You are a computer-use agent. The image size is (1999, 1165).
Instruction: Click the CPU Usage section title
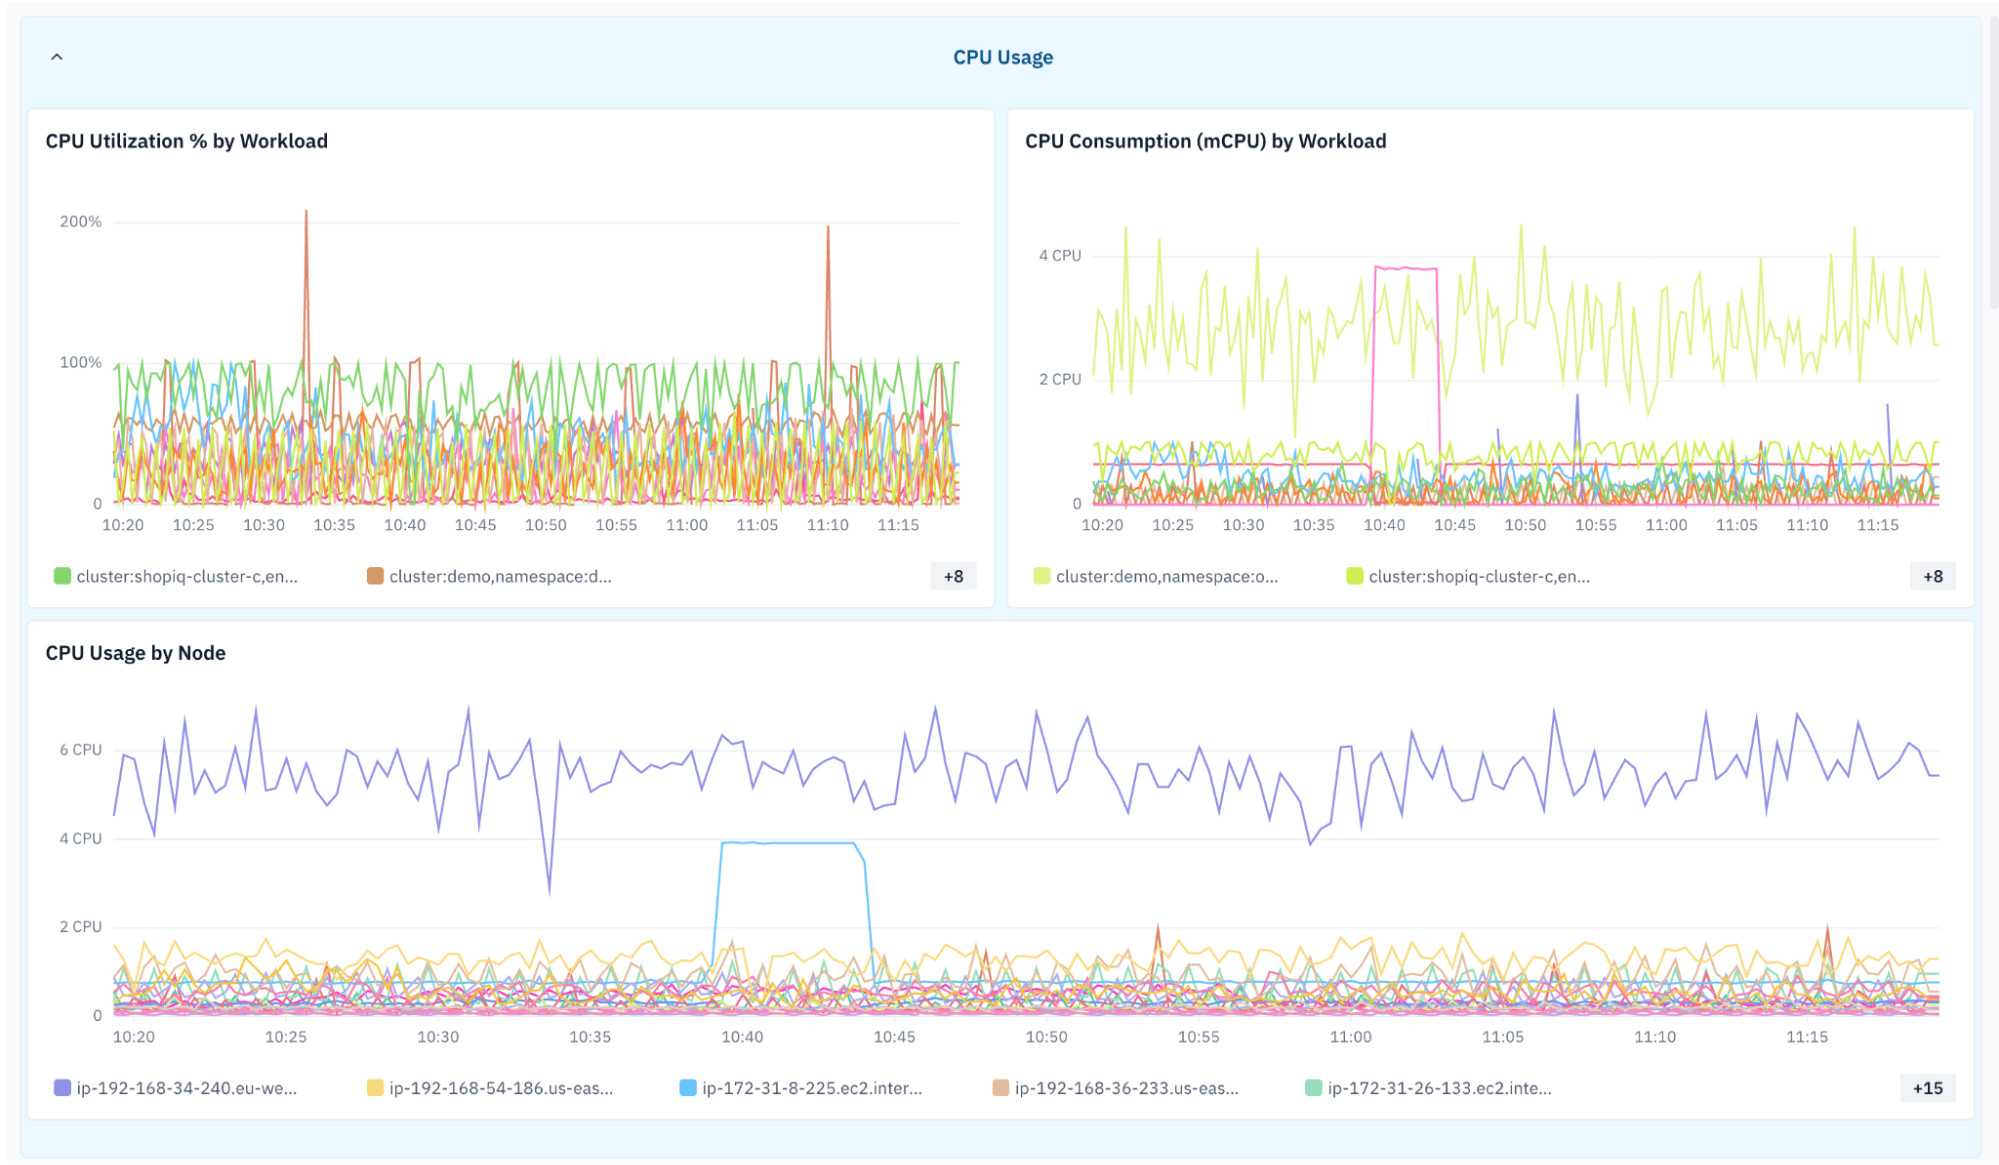(1002, 57)
